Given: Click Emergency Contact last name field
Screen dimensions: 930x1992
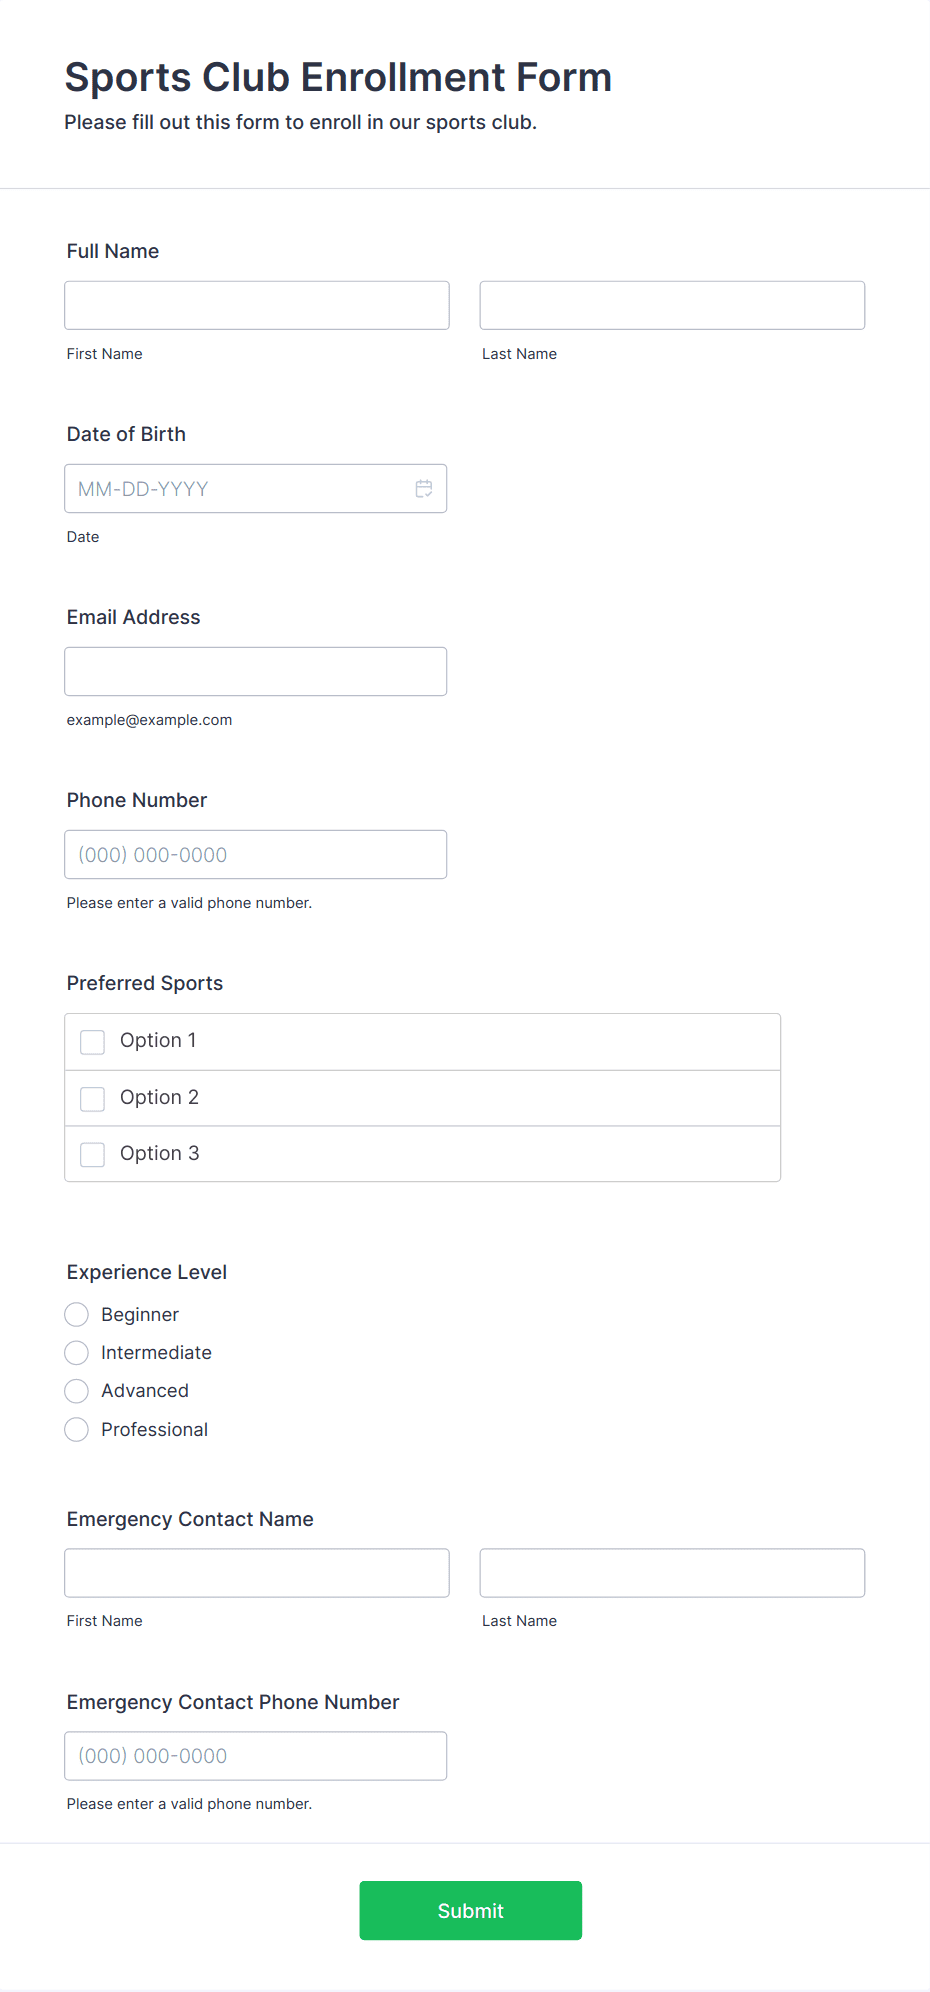Looking at the screenshot, I should pyautogui.click(x=672, y=1573).
